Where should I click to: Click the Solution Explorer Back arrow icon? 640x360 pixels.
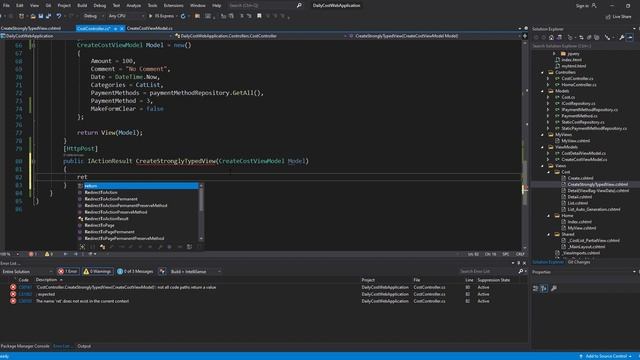click(536, 37)
